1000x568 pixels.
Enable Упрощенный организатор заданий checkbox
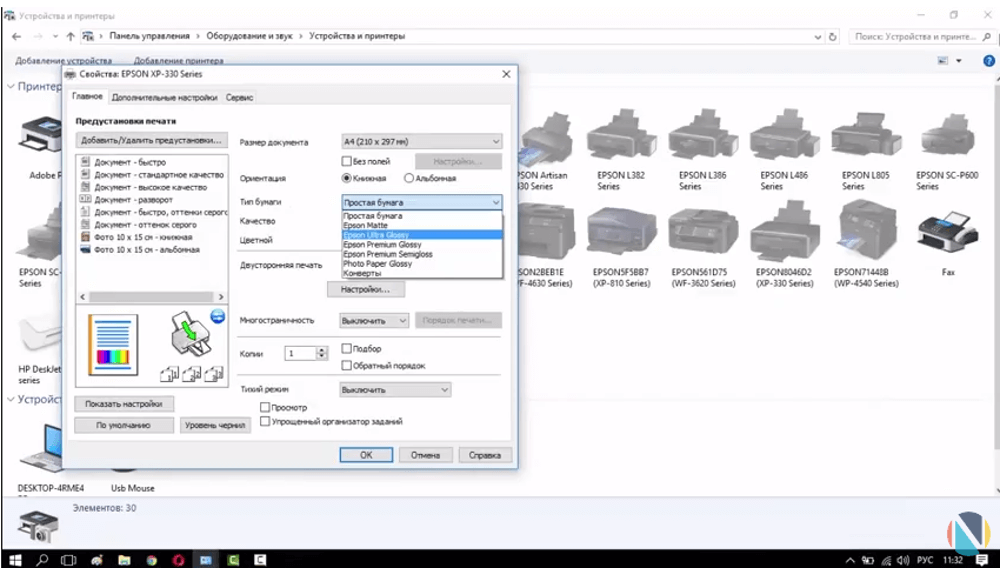point(265,421)
